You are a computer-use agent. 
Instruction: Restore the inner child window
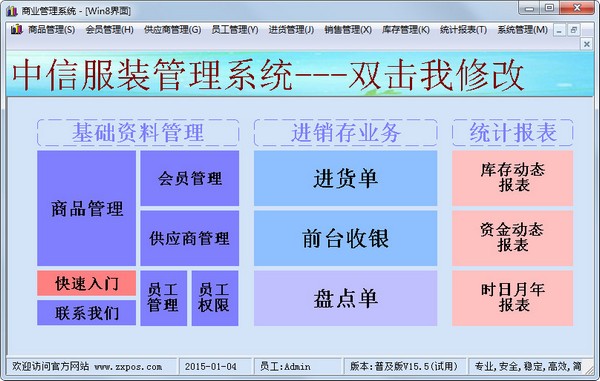tap(574, 30)
